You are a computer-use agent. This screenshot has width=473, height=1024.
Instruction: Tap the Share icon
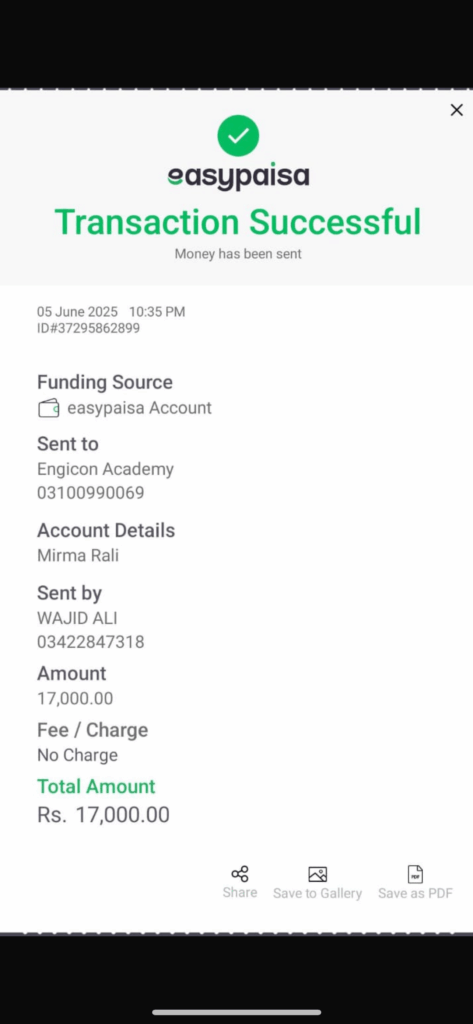240,874
